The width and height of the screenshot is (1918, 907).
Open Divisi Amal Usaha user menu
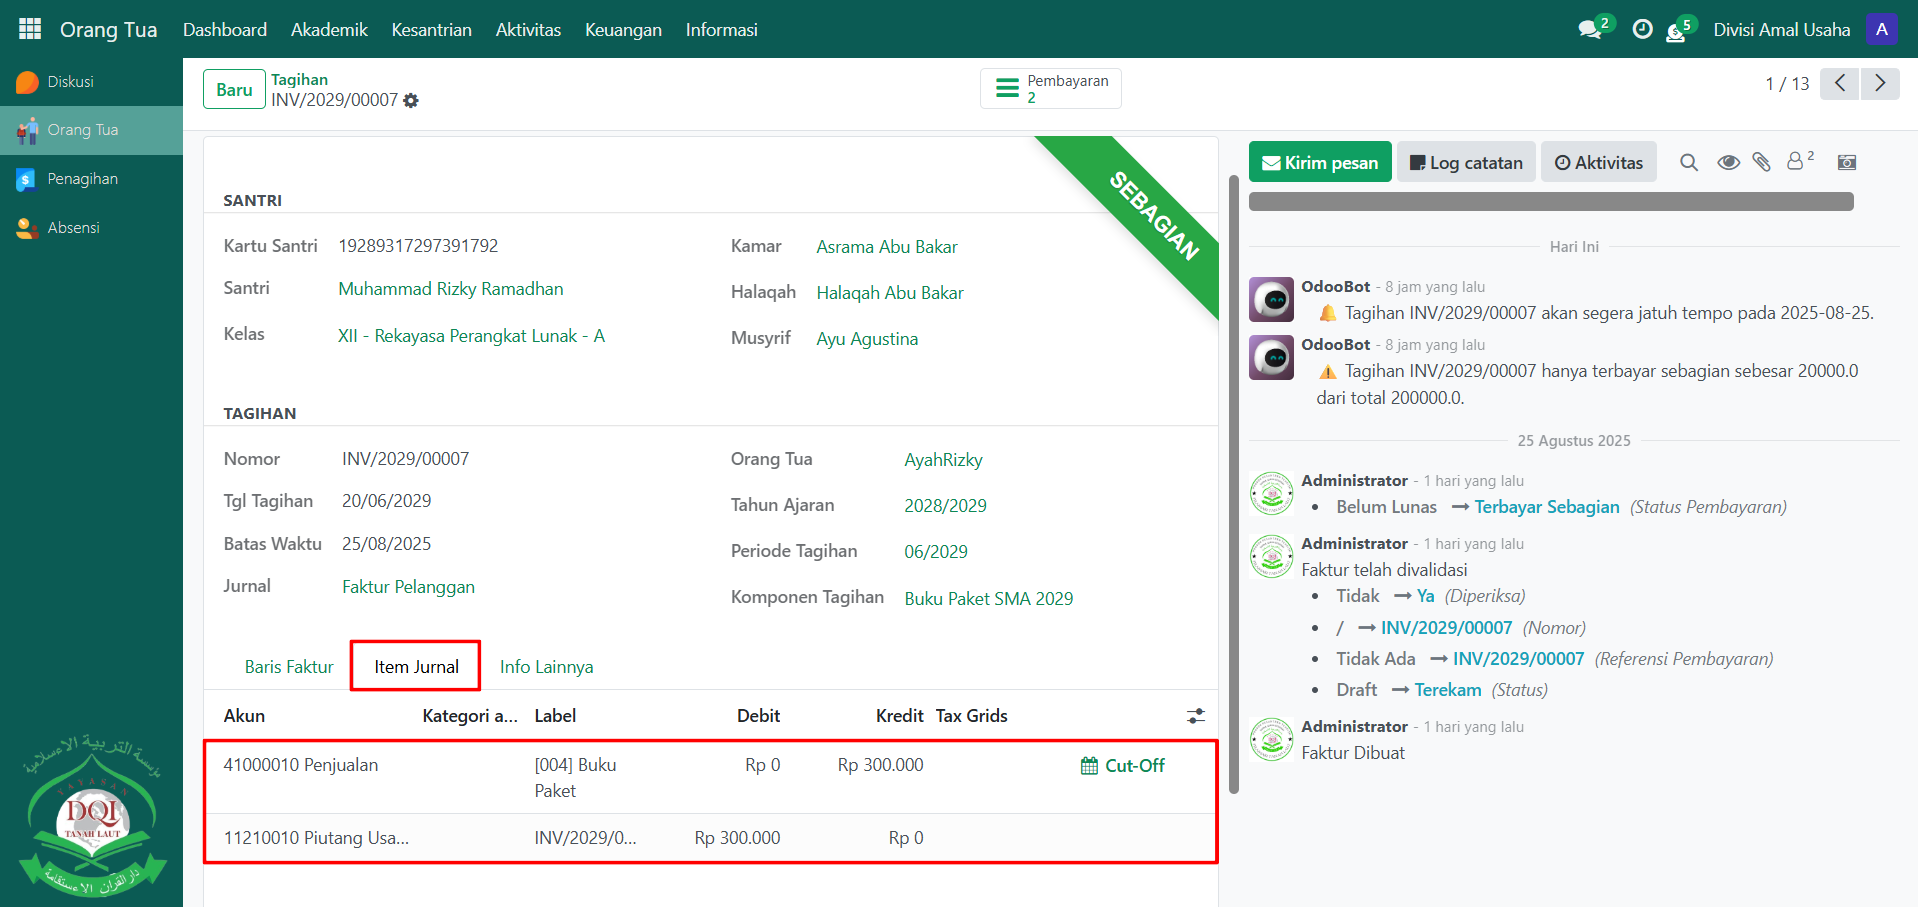(x=1781, y=30)
